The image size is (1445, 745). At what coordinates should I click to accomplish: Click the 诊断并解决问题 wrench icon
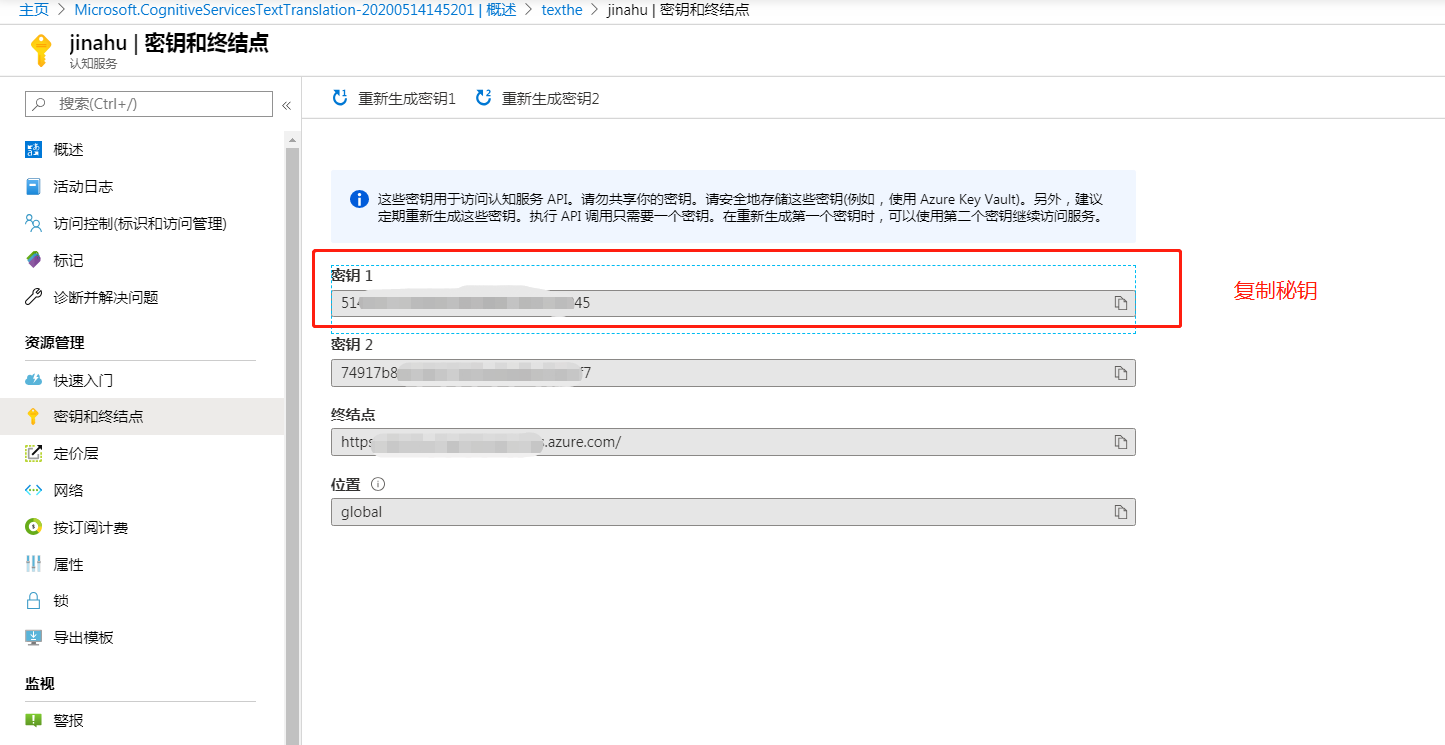pos(34,298)
